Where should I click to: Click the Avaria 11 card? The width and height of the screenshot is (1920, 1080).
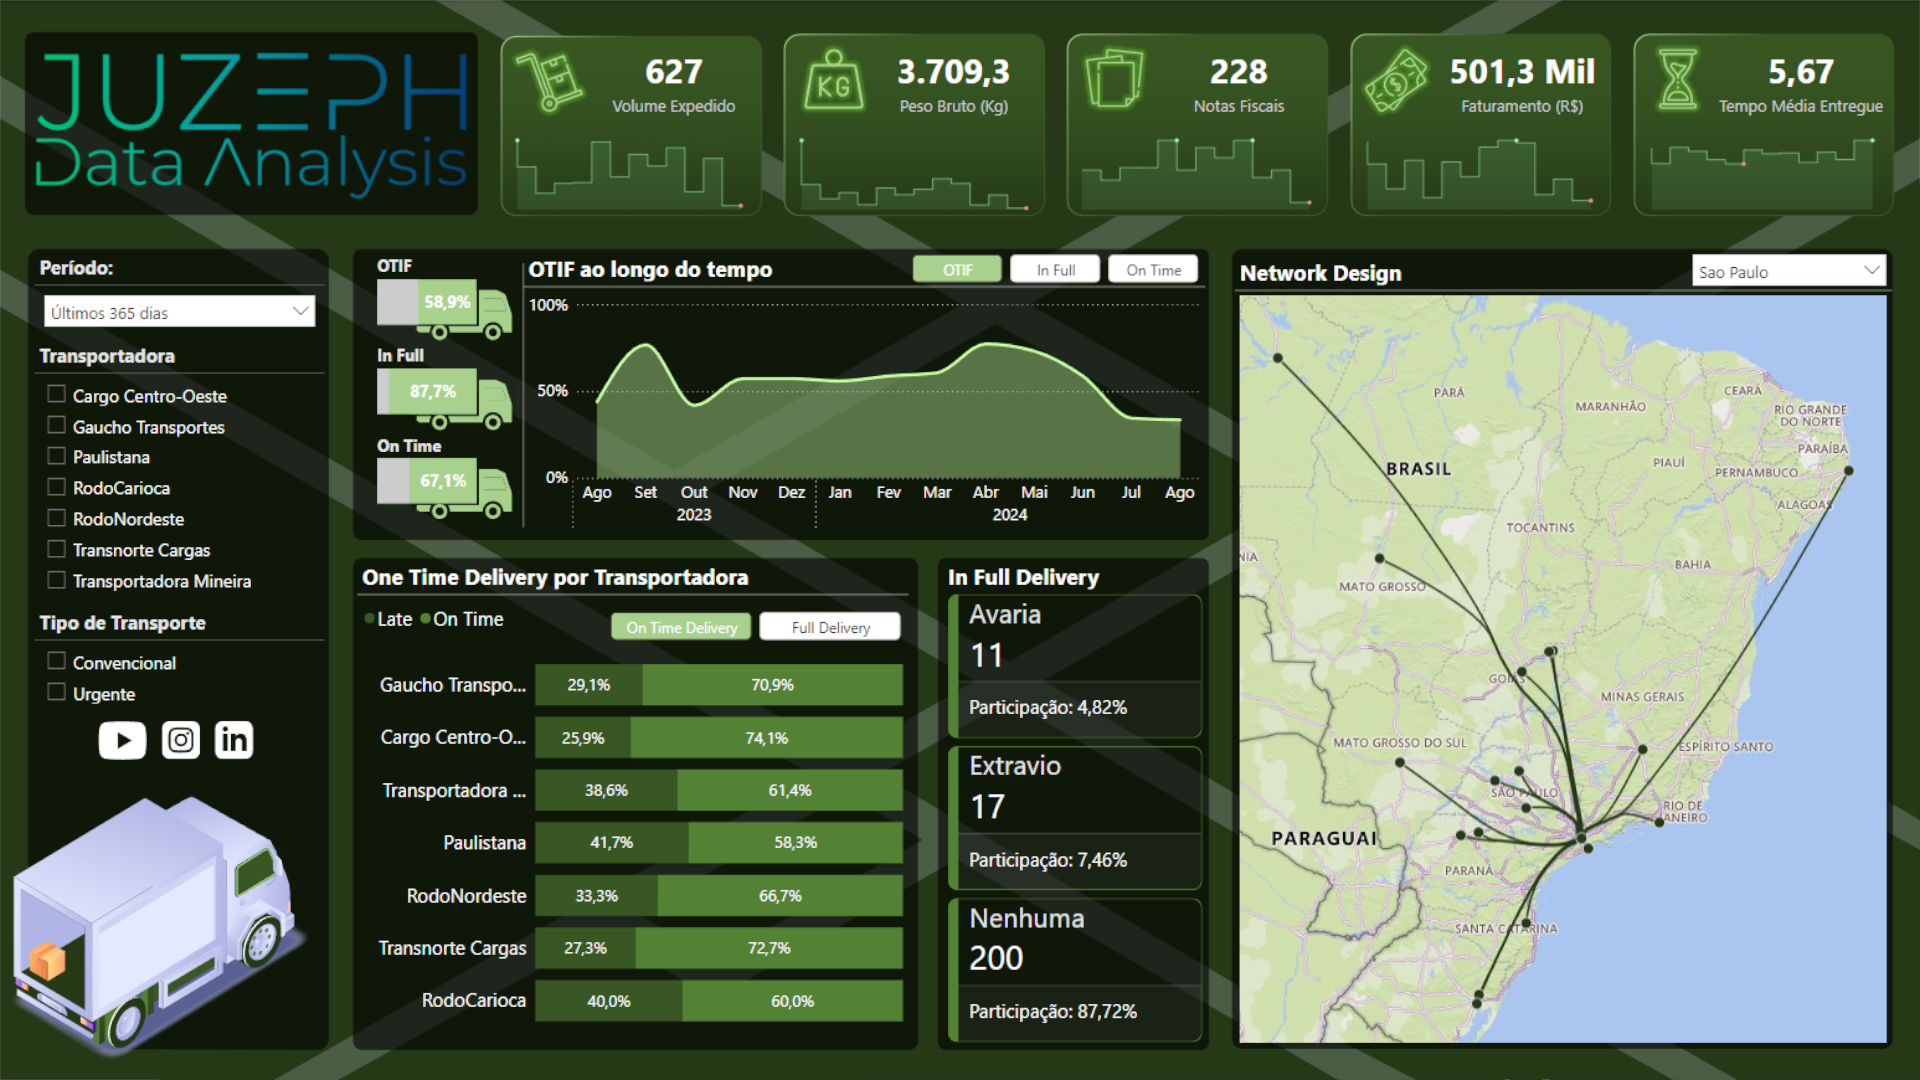(x=1075, y=666)
